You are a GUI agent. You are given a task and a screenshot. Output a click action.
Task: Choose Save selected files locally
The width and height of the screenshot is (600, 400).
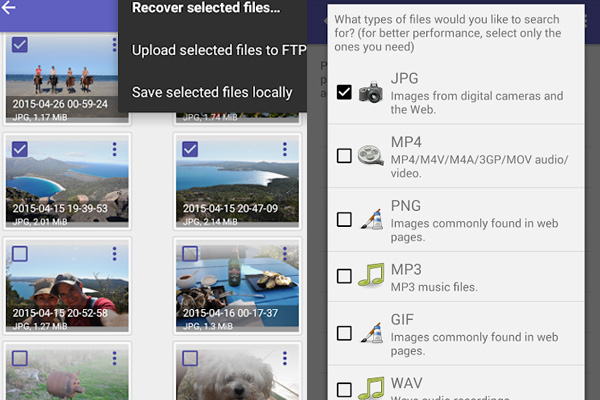pos(212,92)
